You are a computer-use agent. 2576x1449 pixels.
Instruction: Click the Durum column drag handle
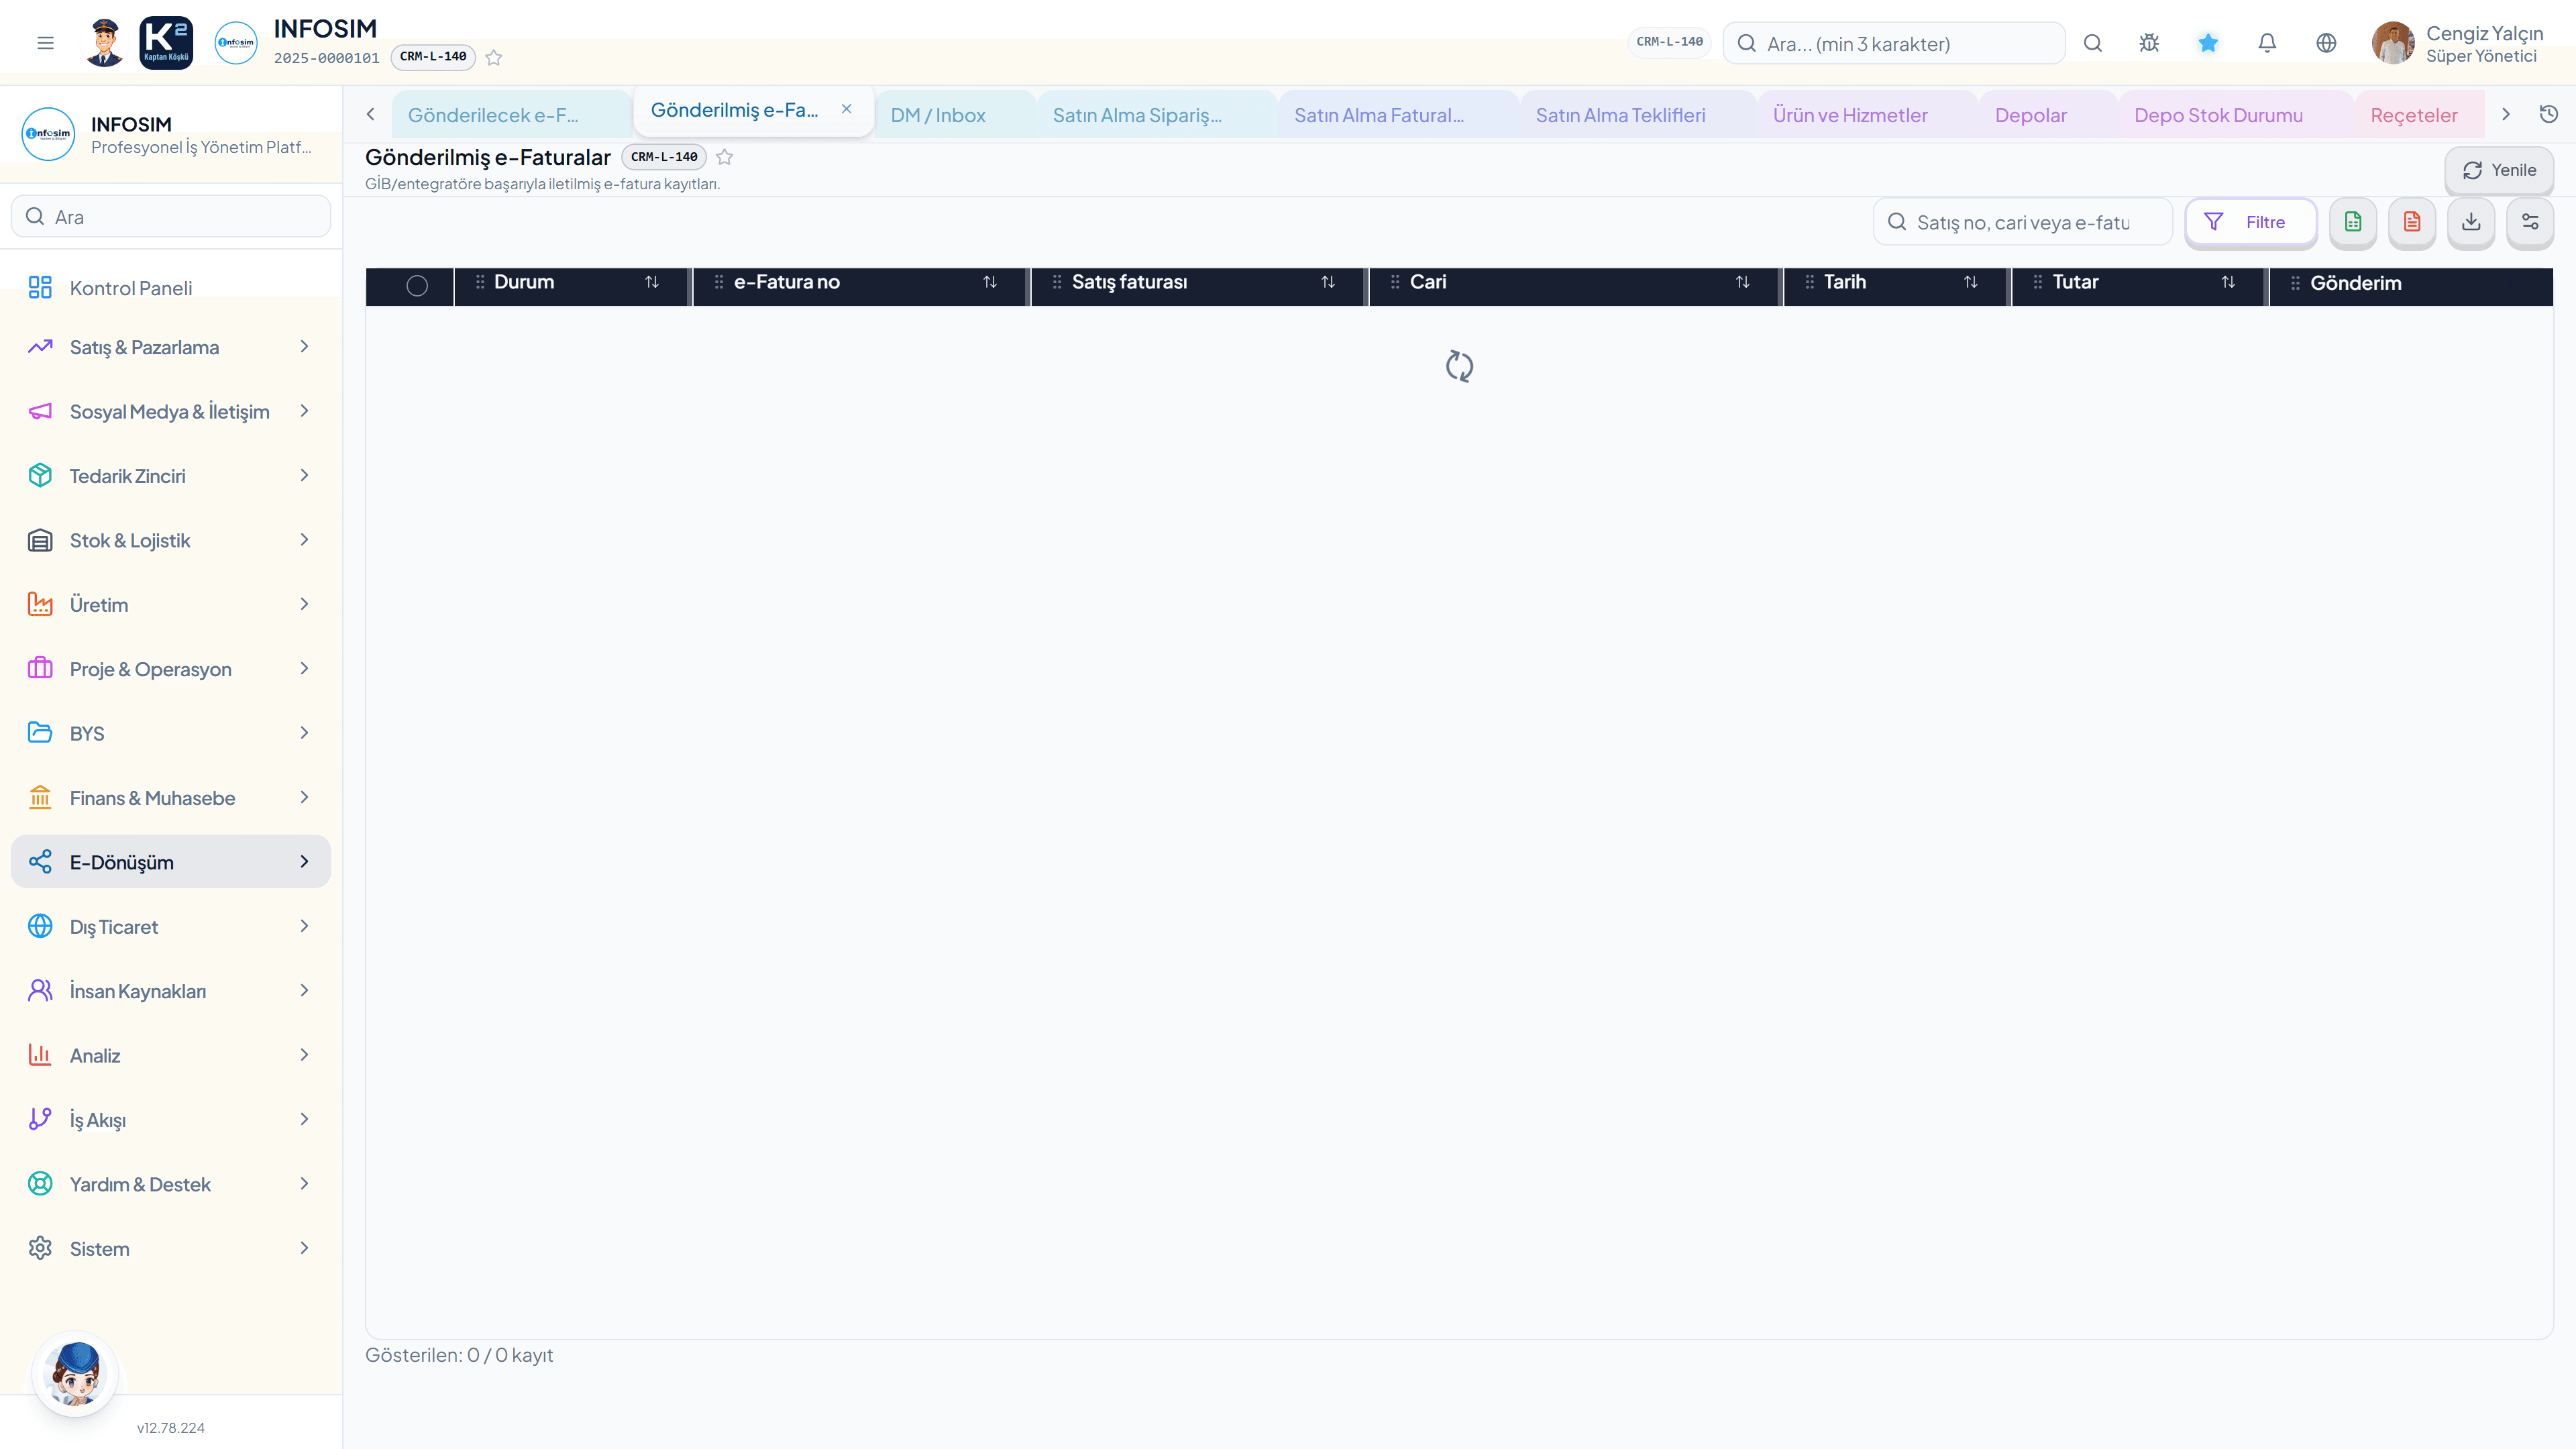(x=480, y=282)
